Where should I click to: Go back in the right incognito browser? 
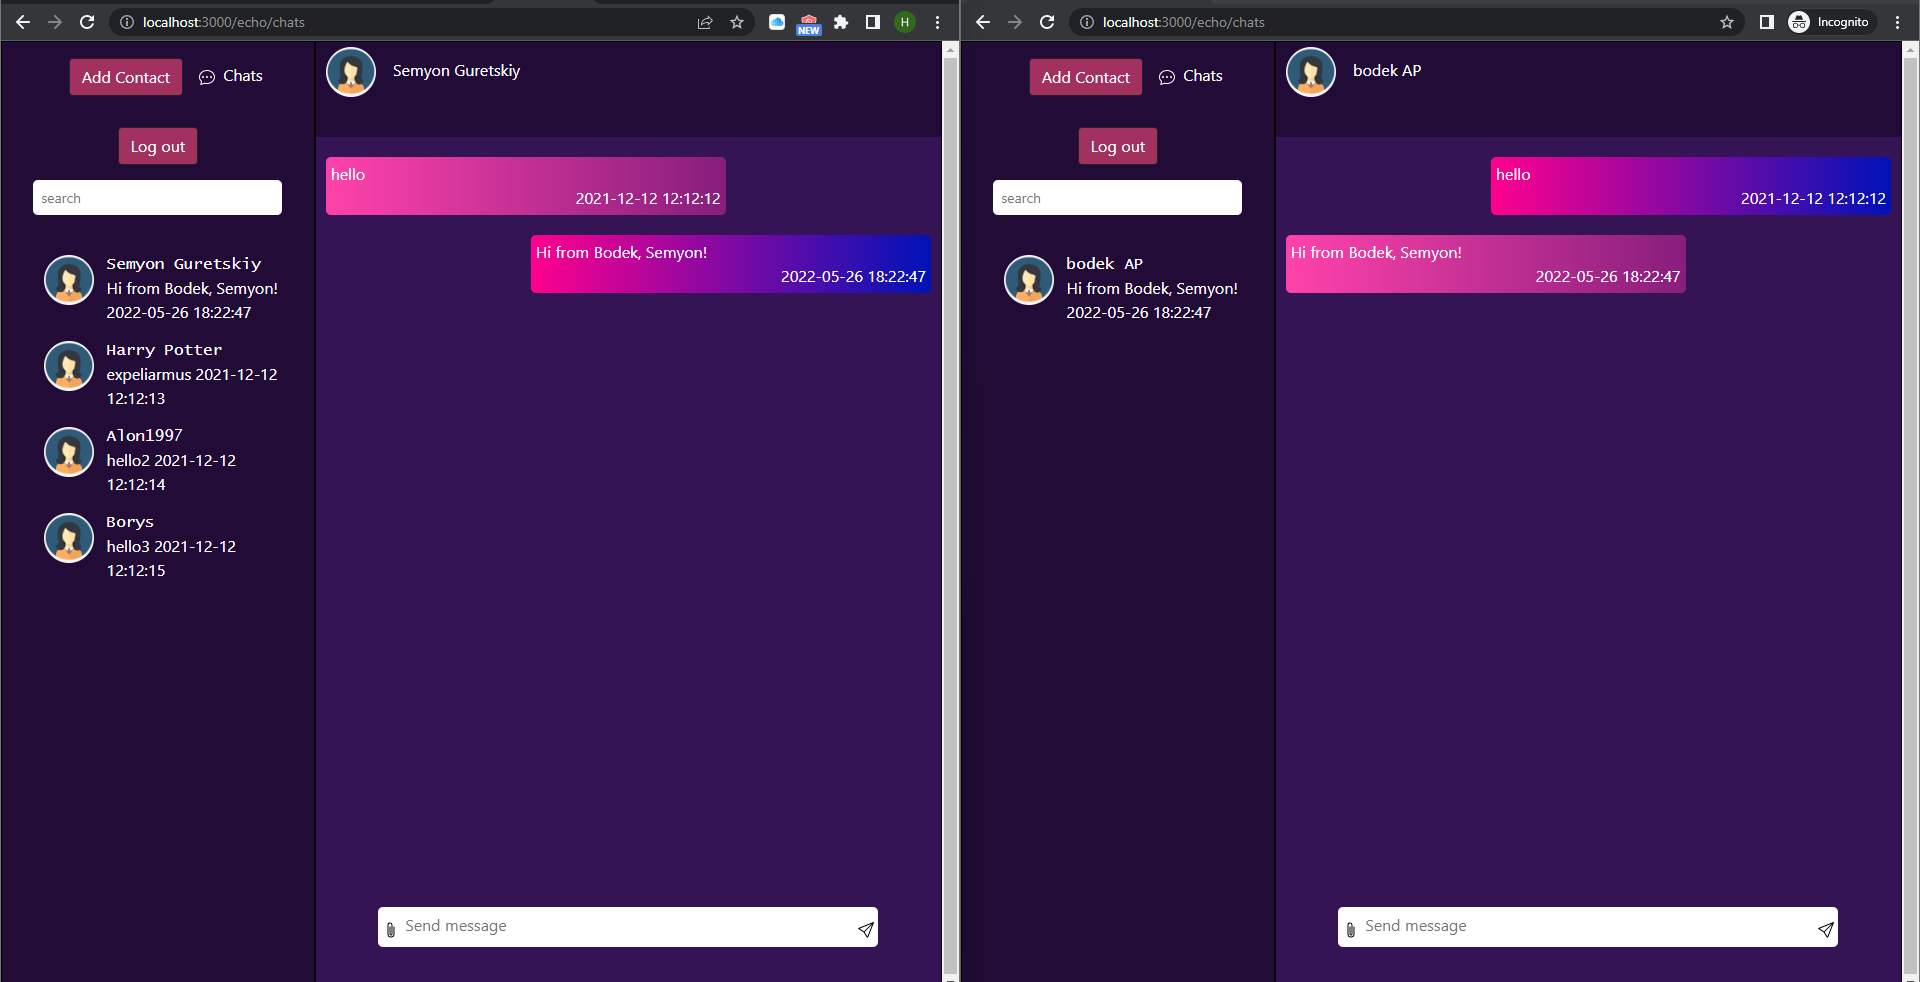983,22
